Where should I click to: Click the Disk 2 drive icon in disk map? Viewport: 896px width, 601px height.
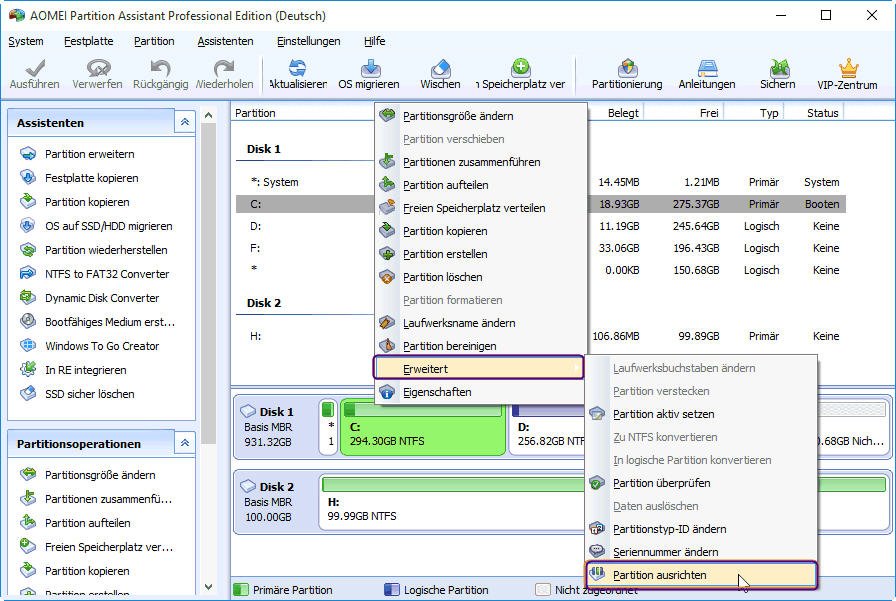click(x=248, y=486)
